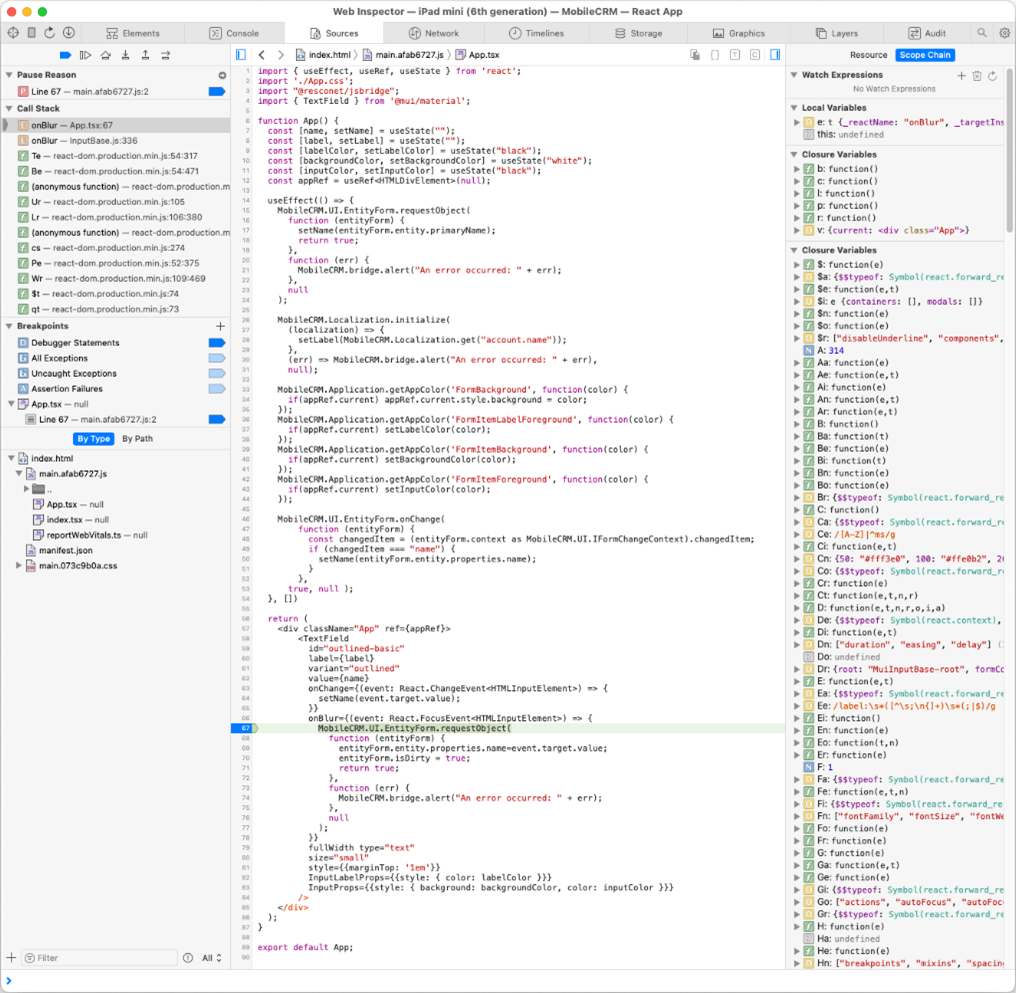Start element selection with the crosshair icon
This screenshot has height=993, width=1016.
tap(13, 32)
